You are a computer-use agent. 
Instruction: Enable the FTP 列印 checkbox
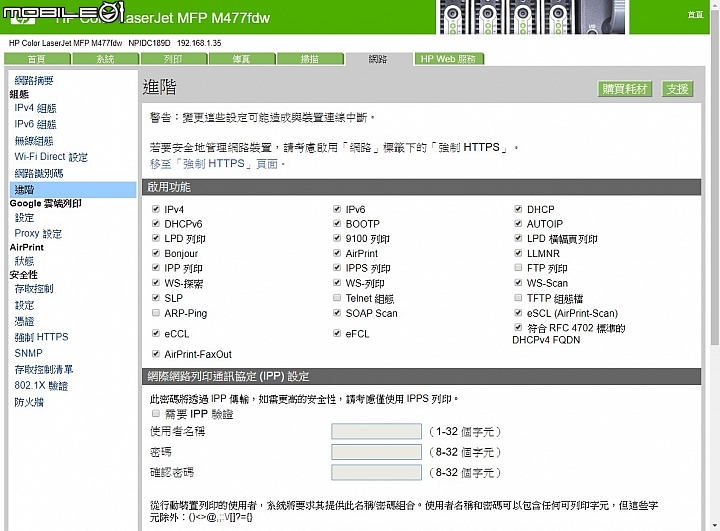point(518,267)
